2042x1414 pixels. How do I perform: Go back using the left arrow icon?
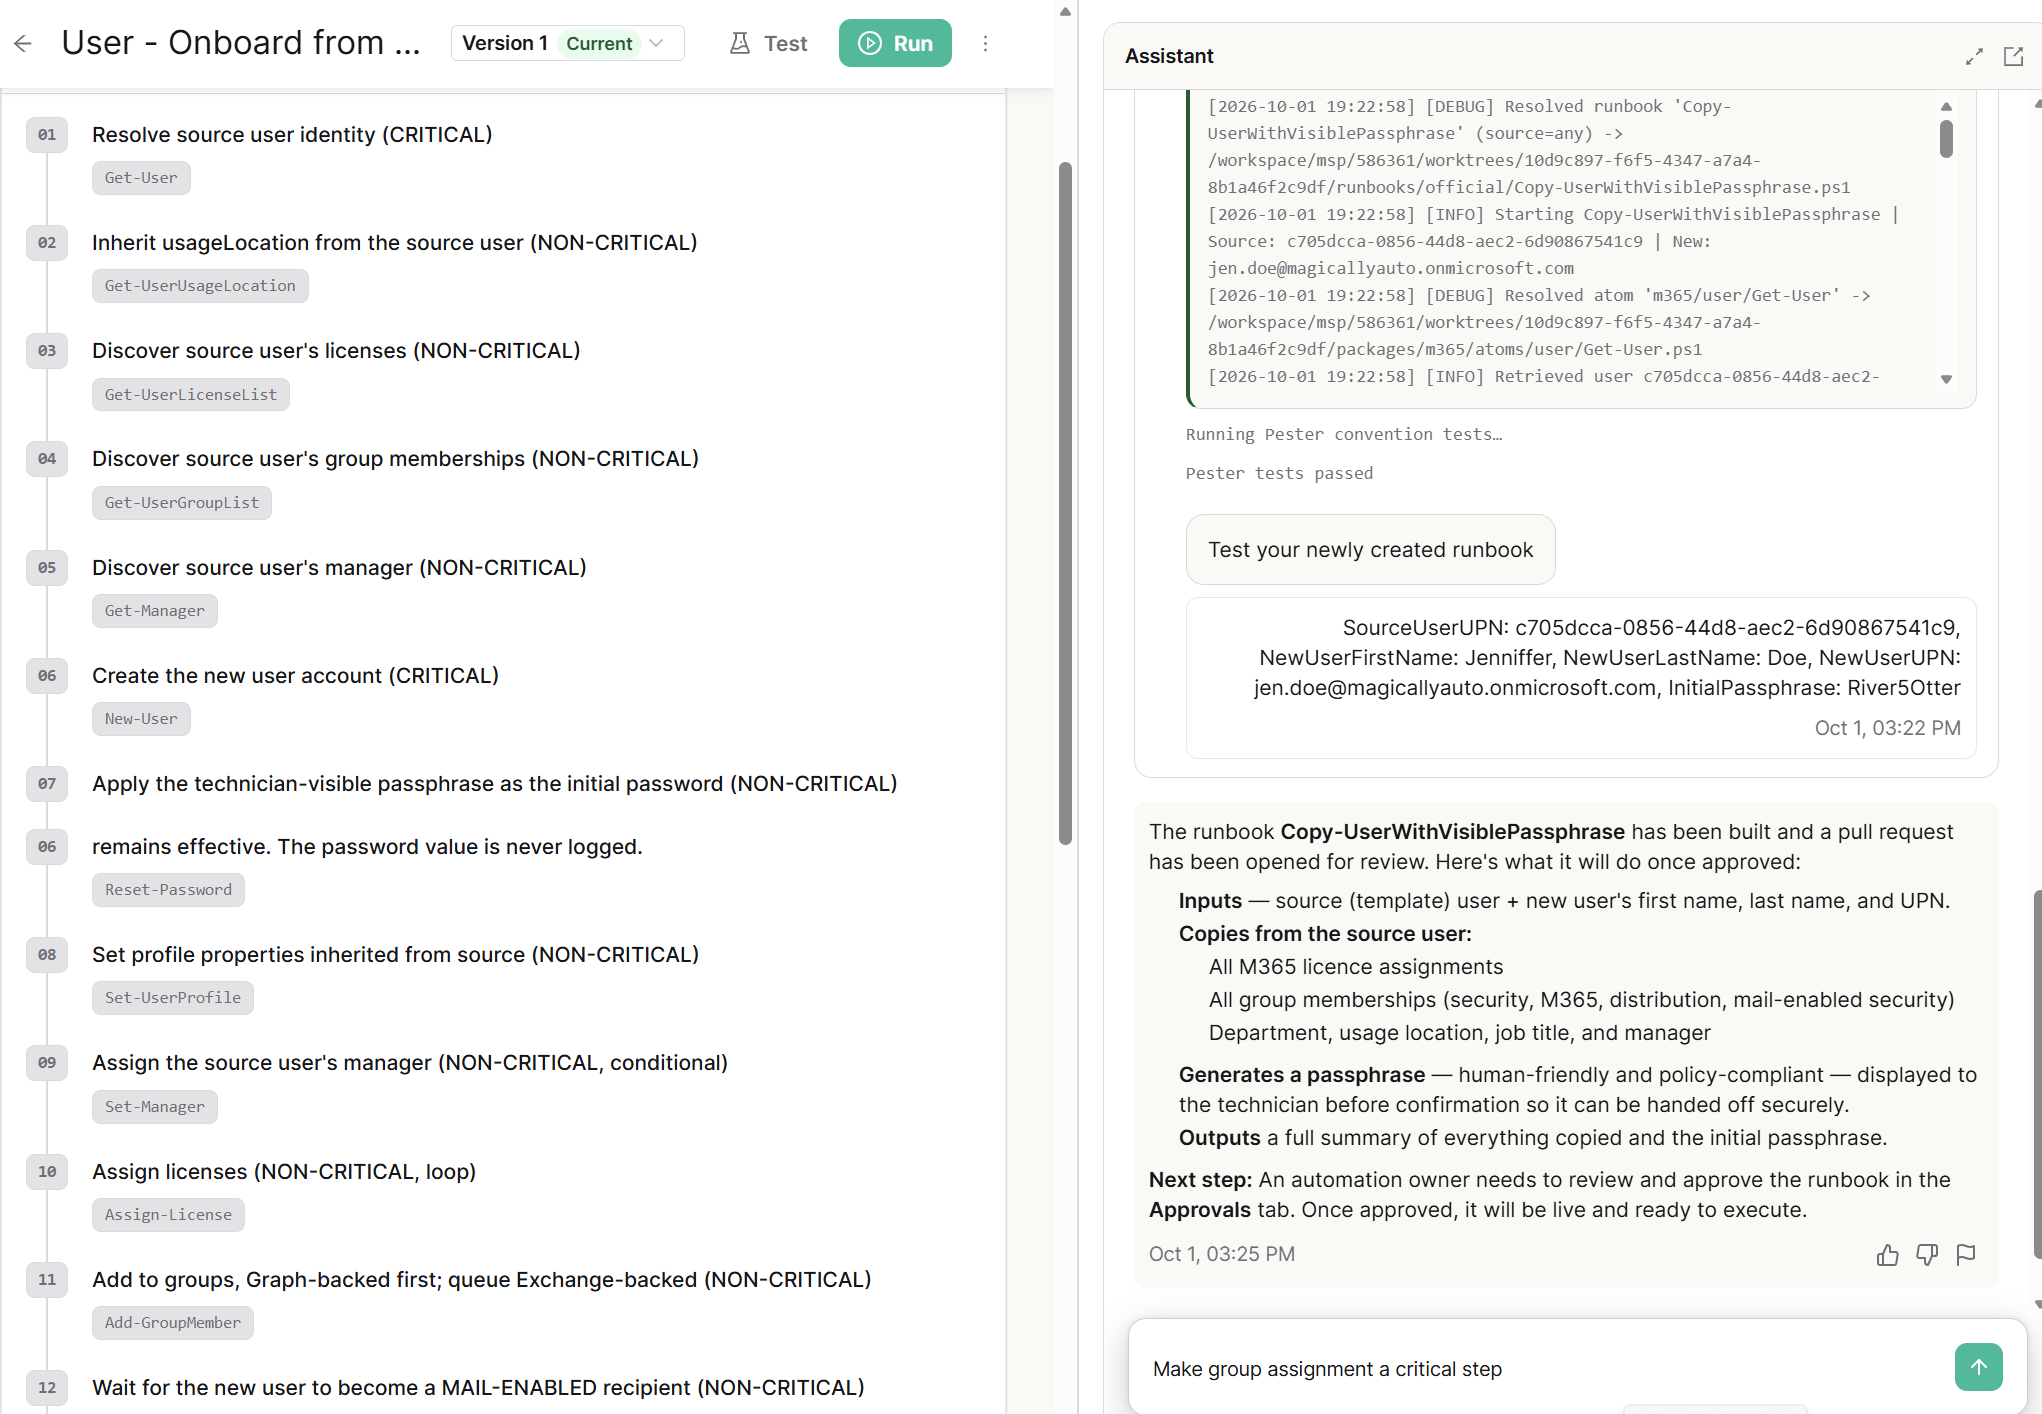23,43
